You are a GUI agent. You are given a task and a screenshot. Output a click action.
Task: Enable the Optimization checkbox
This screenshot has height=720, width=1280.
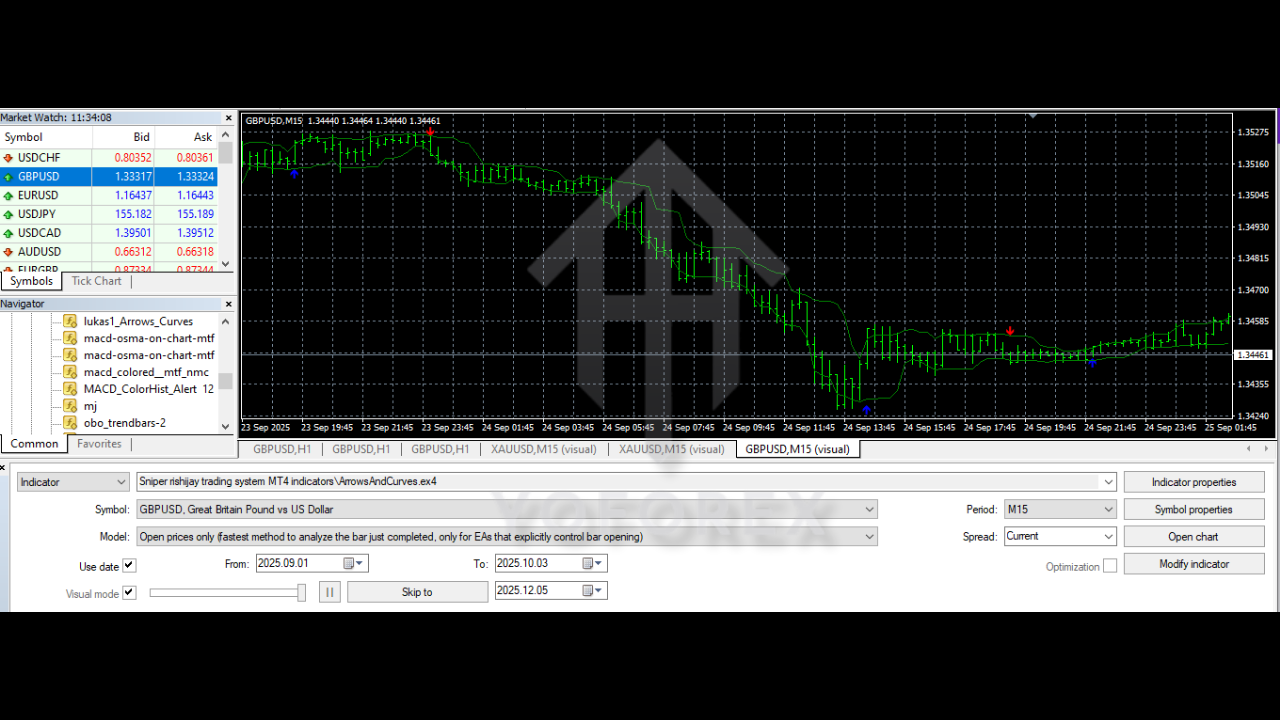[1111, 565]
